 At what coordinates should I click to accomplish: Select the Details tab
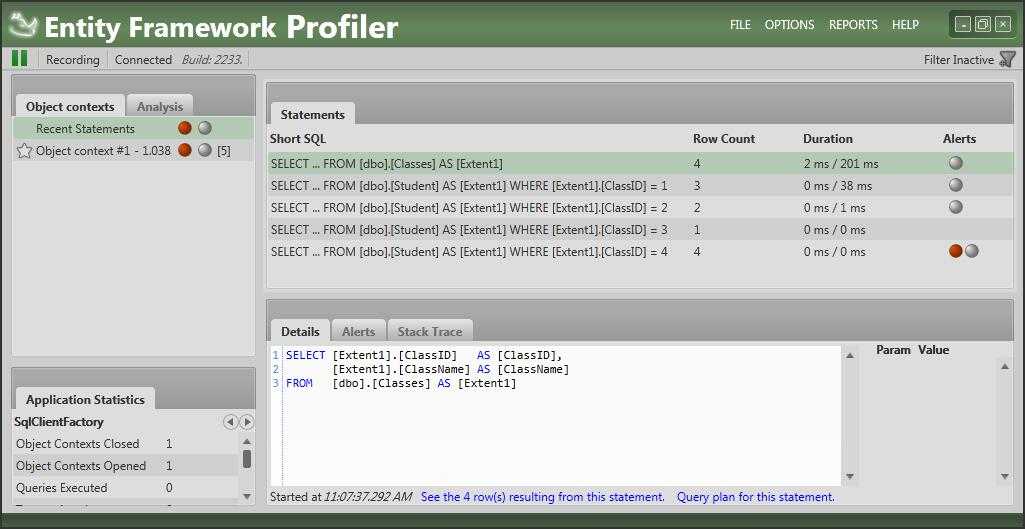(300, 332)
